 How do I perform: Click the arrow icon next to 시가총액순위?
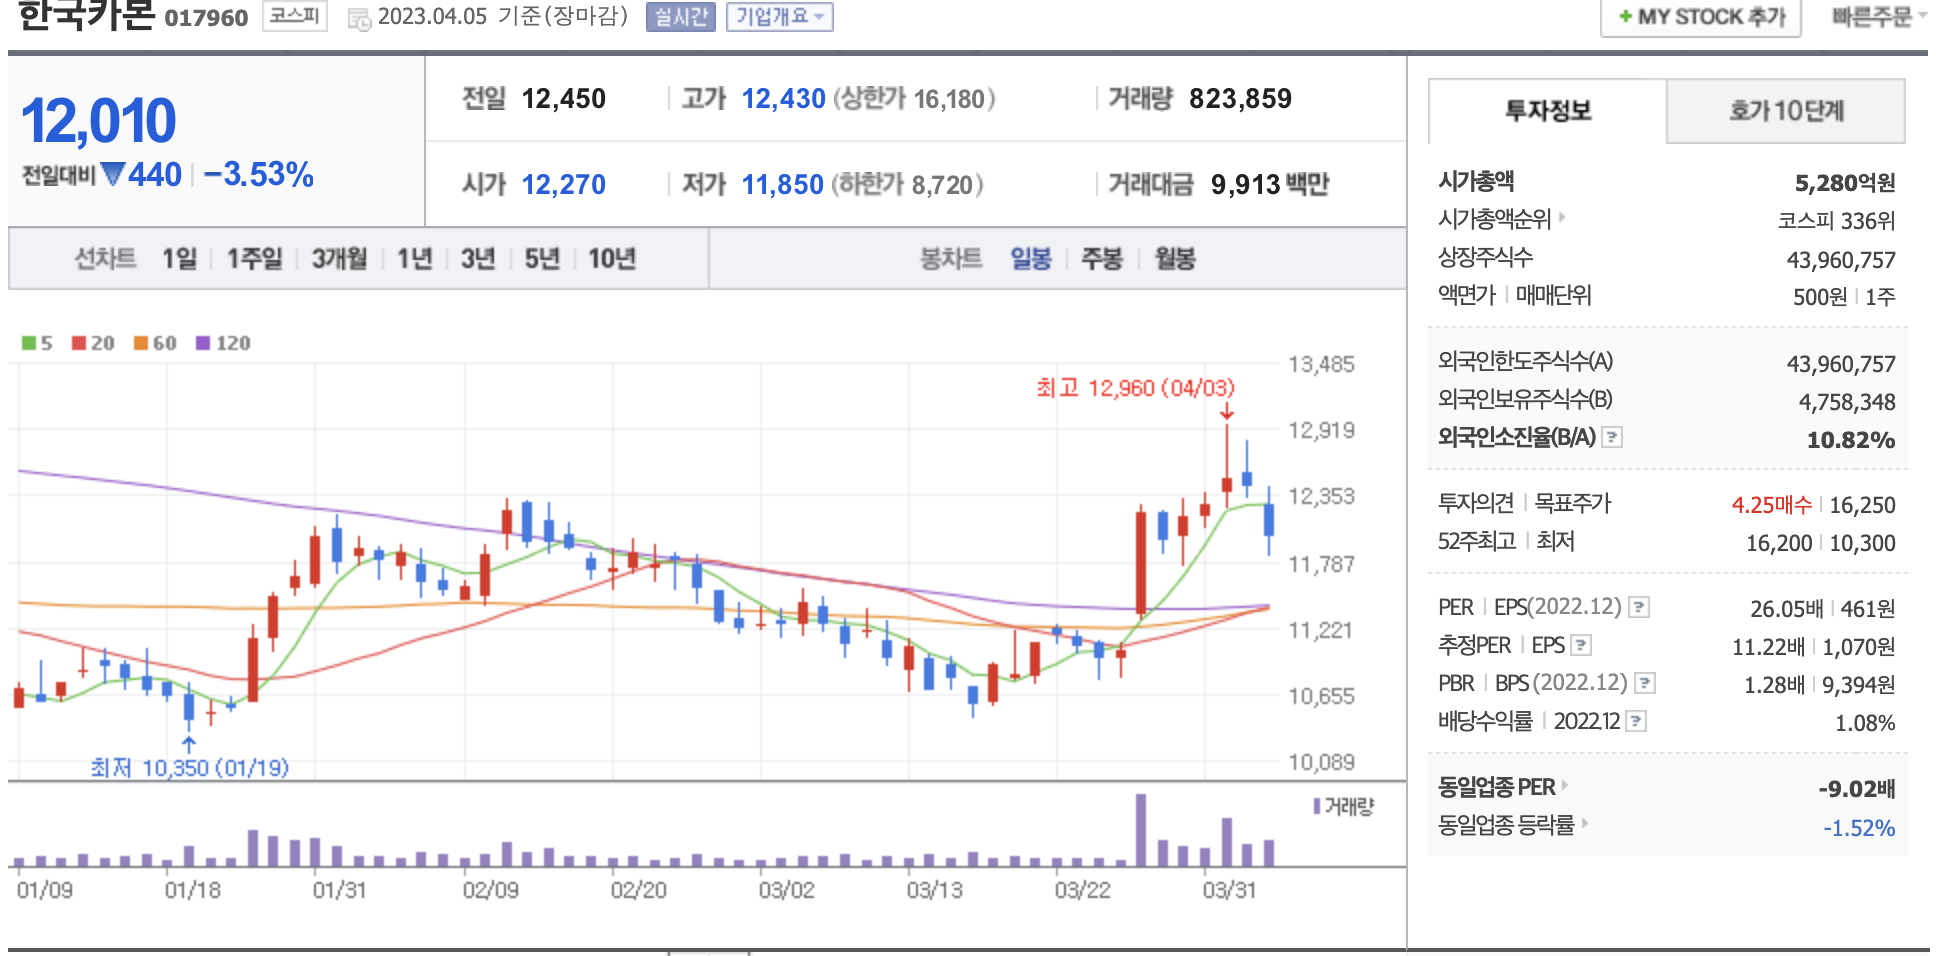click(1562, 217)
